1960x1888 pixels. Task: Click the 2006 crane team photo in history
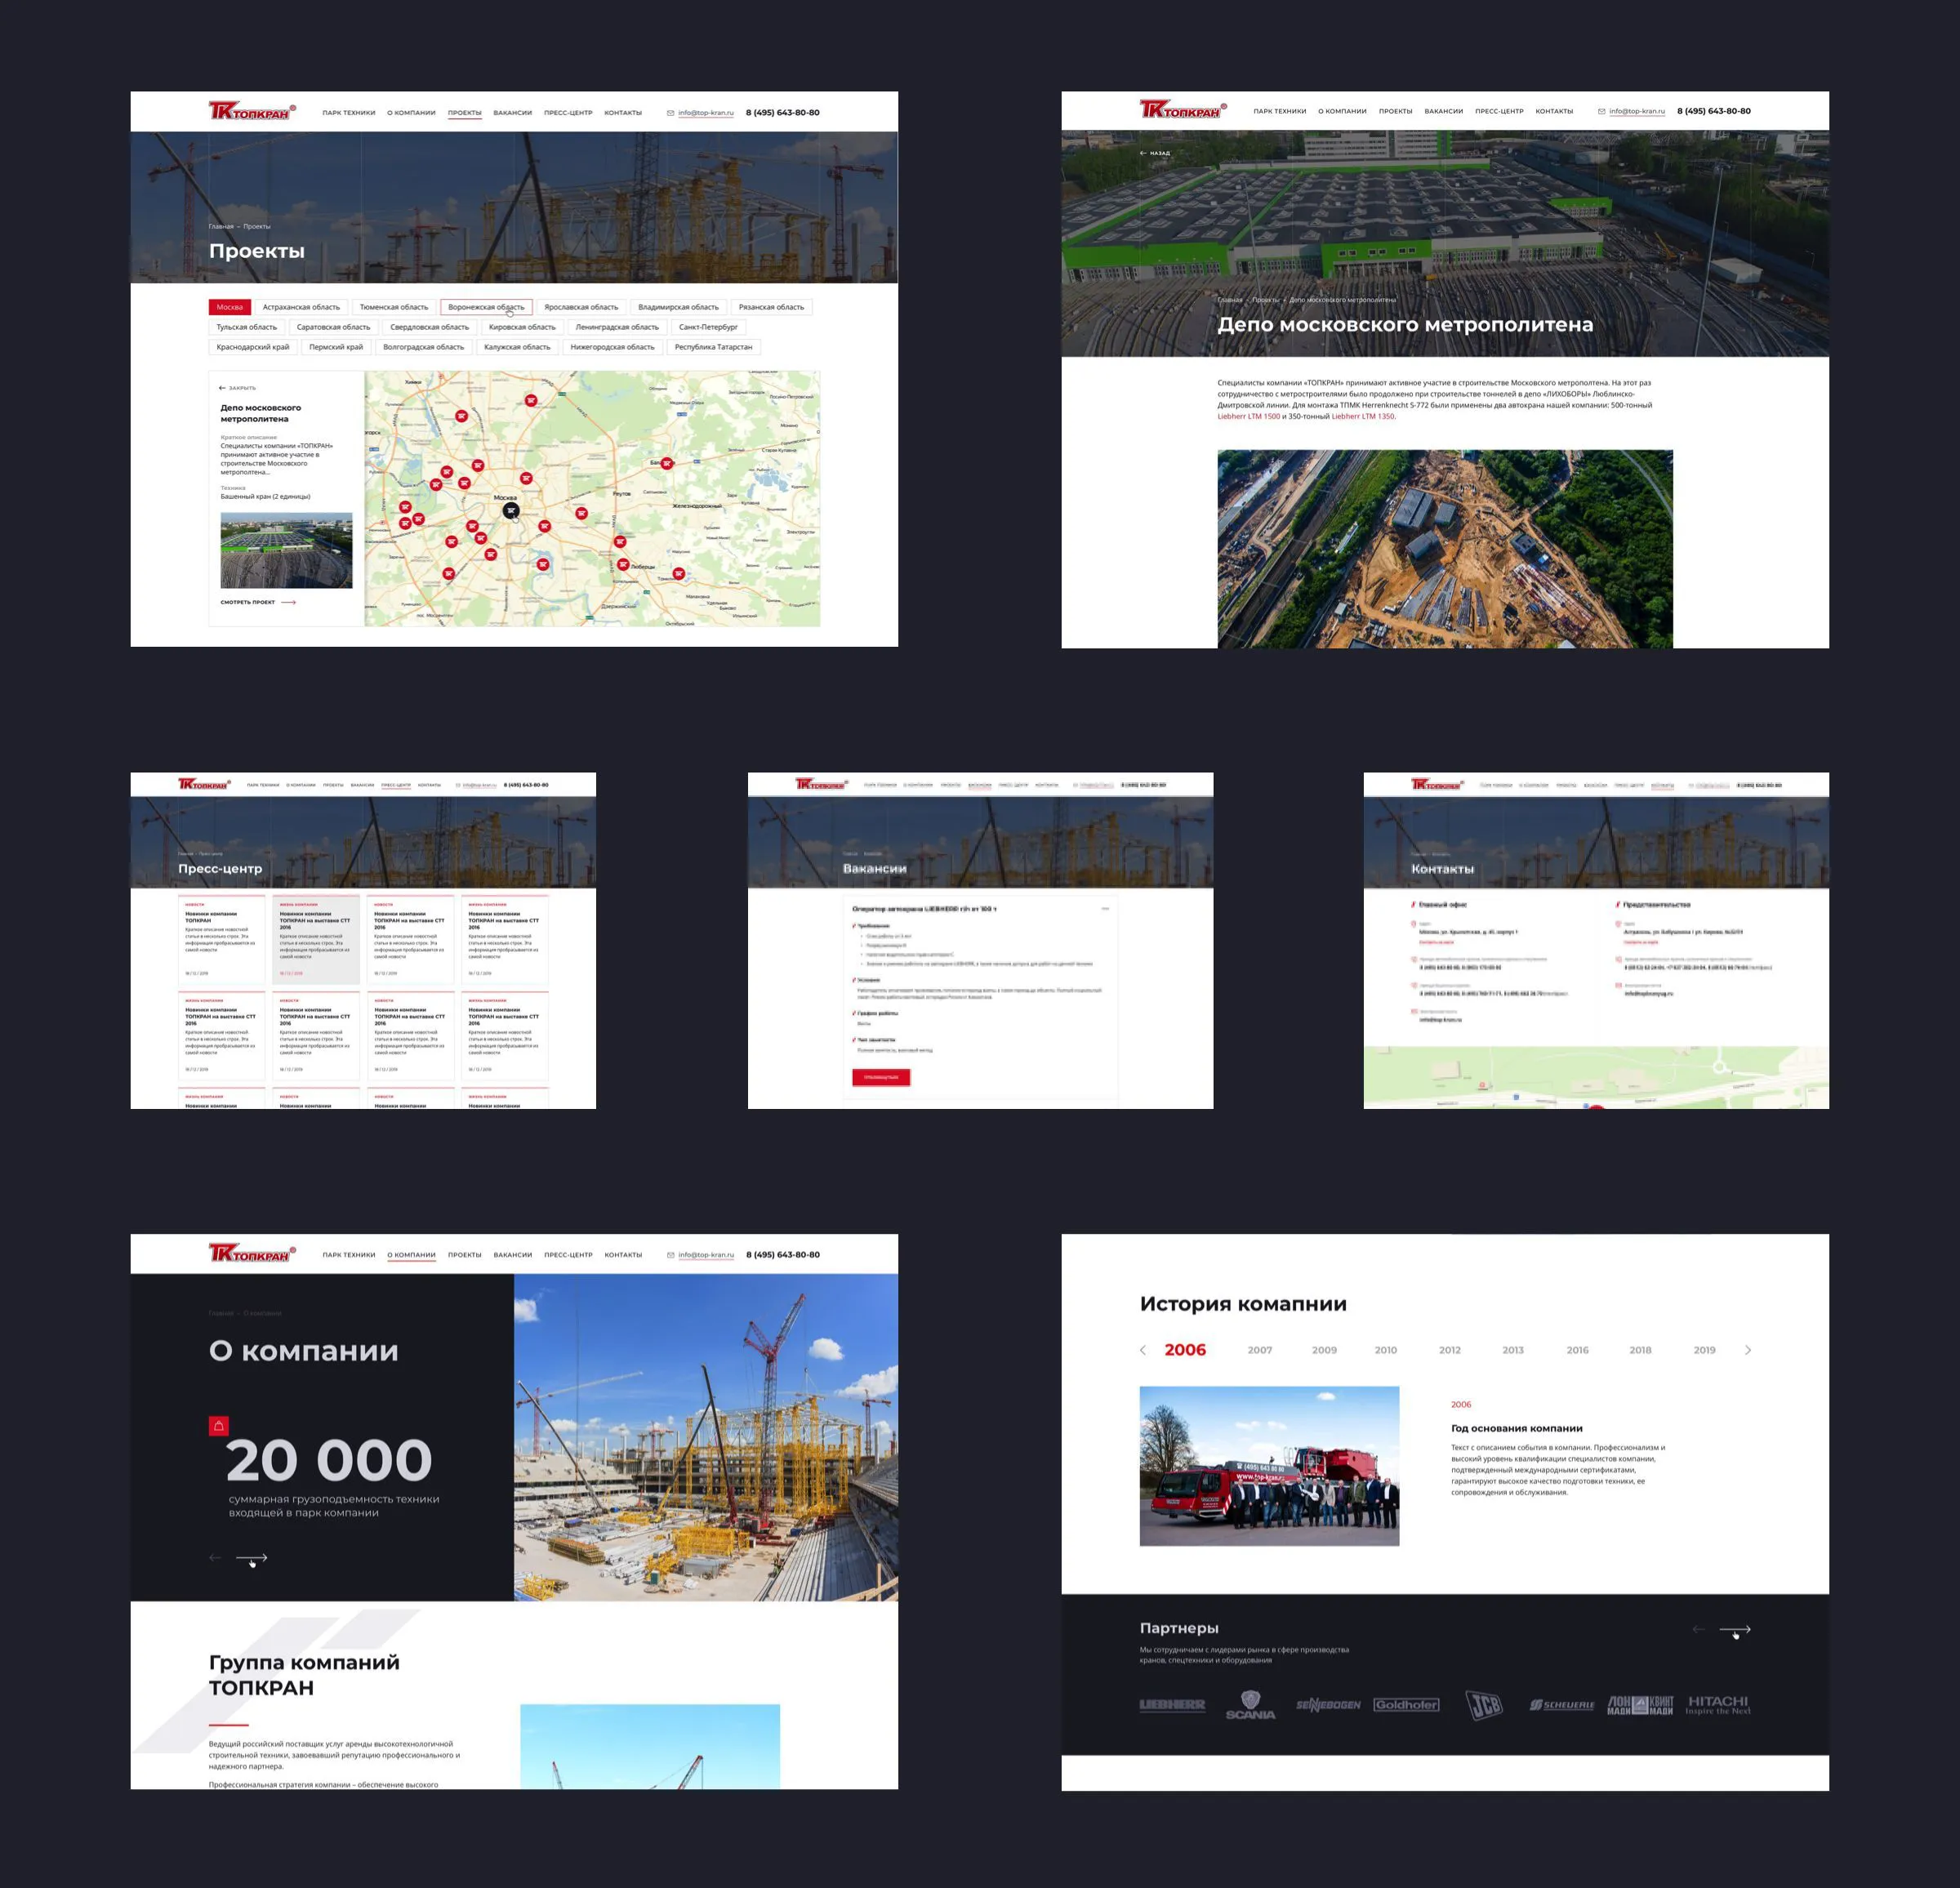[x=1269, y=1466]
